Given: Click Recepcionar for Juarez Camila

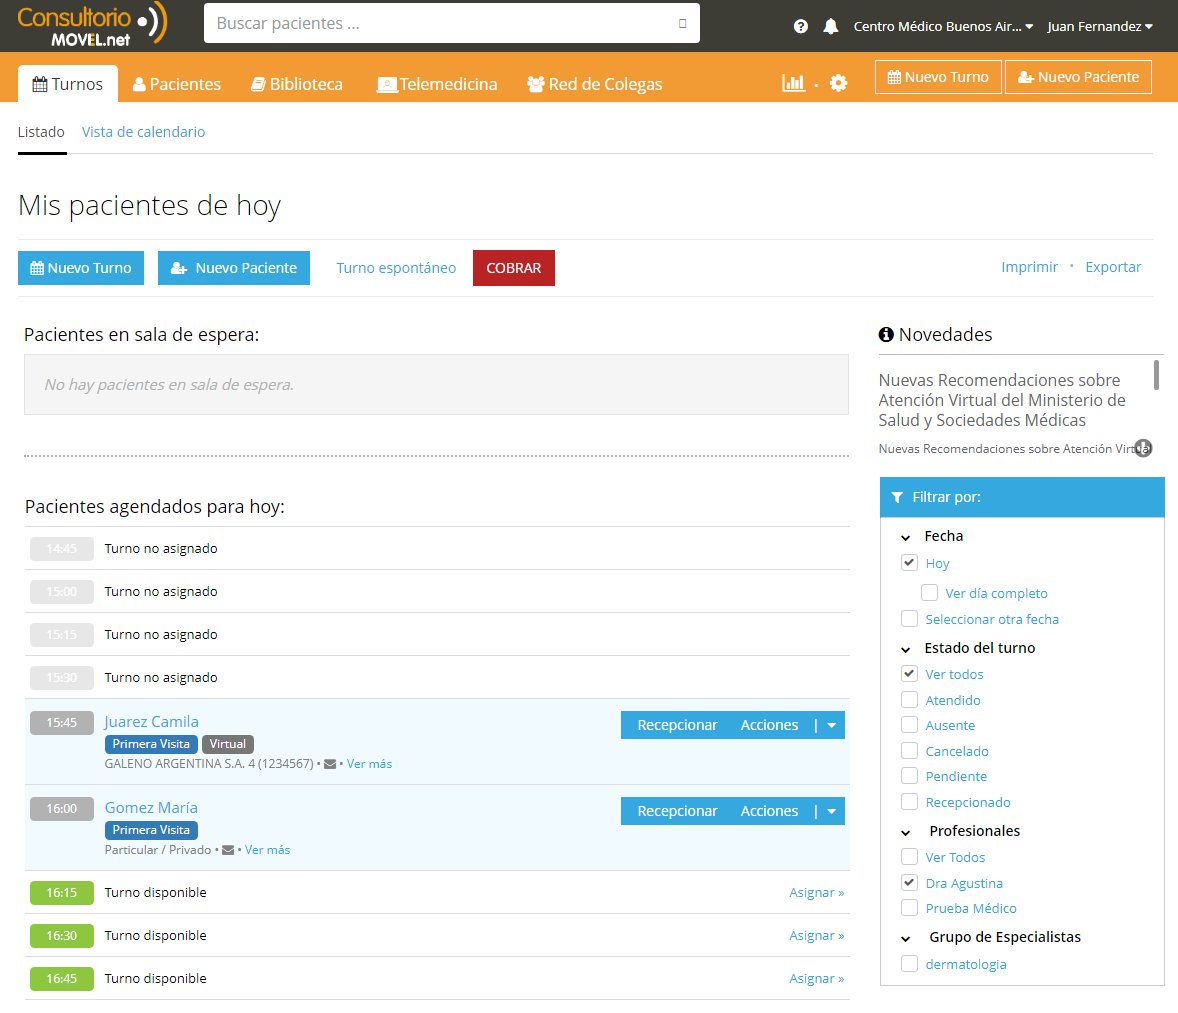Looking at the screenshot, I should click(x=677, y=725).
